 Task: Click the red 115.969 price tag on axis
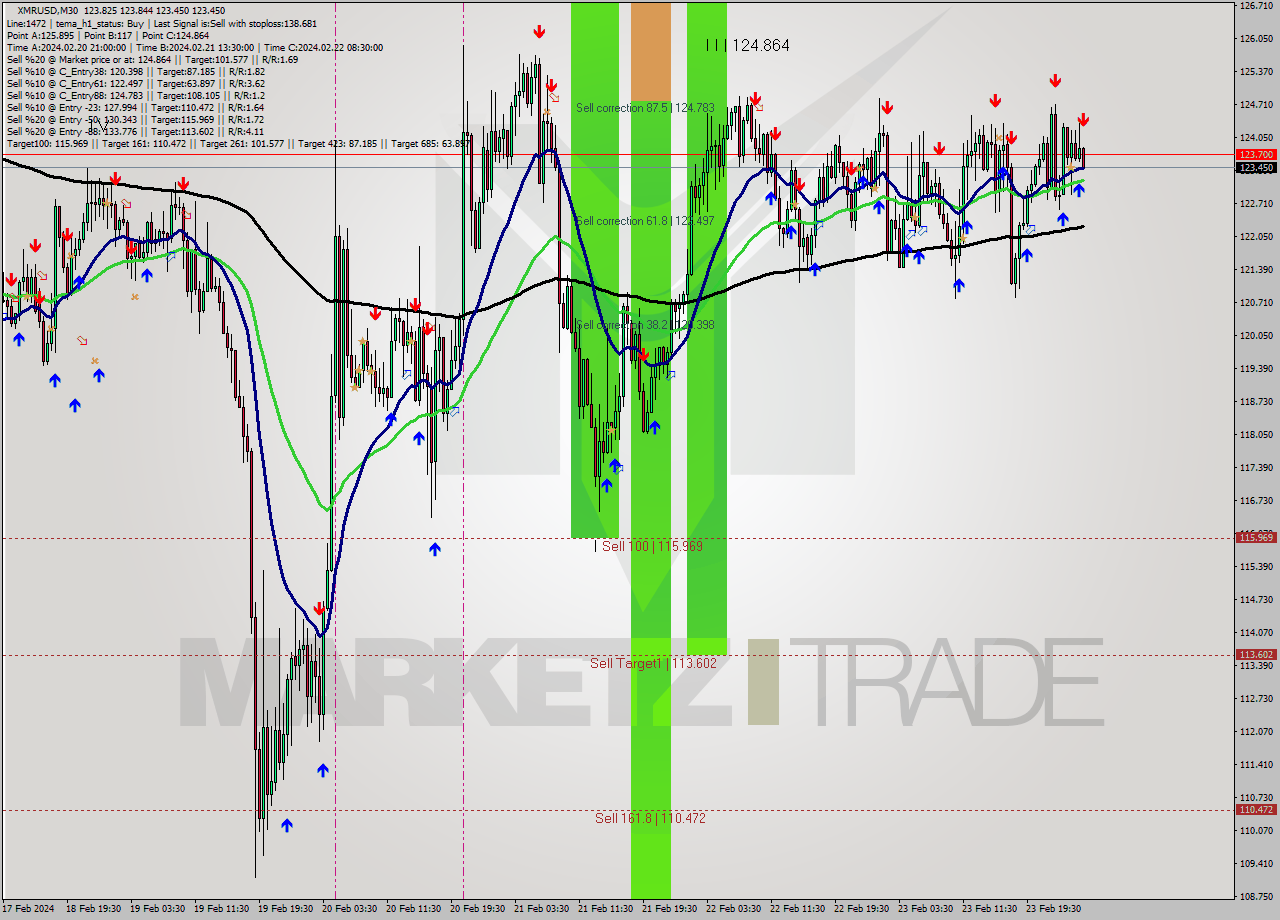1256,537
